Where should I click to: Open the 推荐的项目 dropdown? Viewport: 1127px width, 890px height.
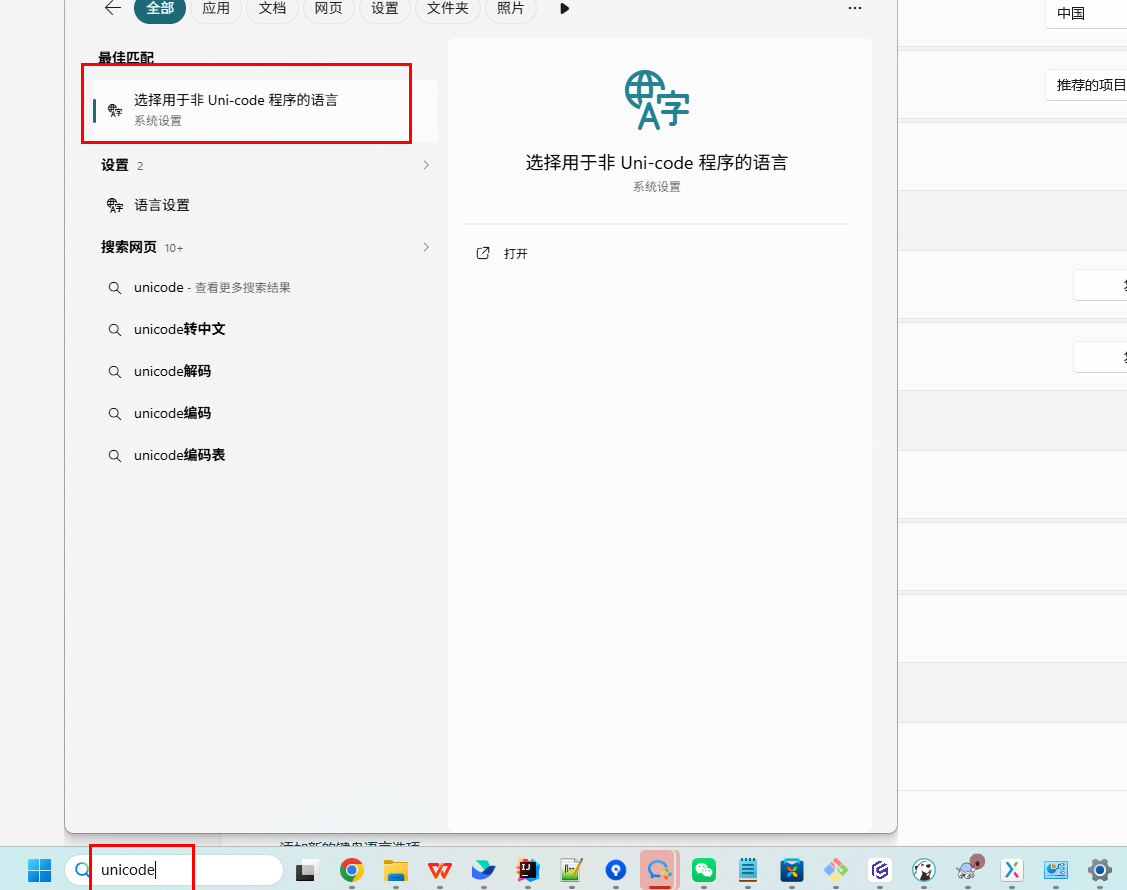[x=1088, y=85]
